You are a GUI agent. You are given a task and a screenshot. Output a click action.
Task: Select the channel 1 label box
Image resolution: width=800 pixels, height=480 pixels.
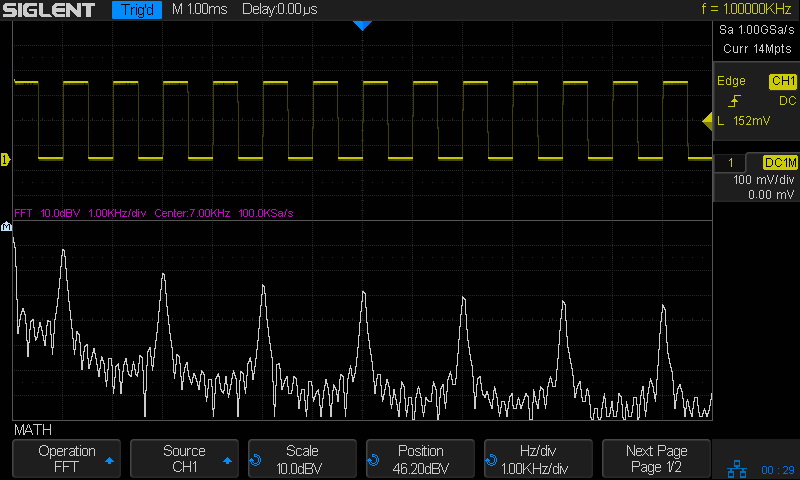[x=732, y=162]
